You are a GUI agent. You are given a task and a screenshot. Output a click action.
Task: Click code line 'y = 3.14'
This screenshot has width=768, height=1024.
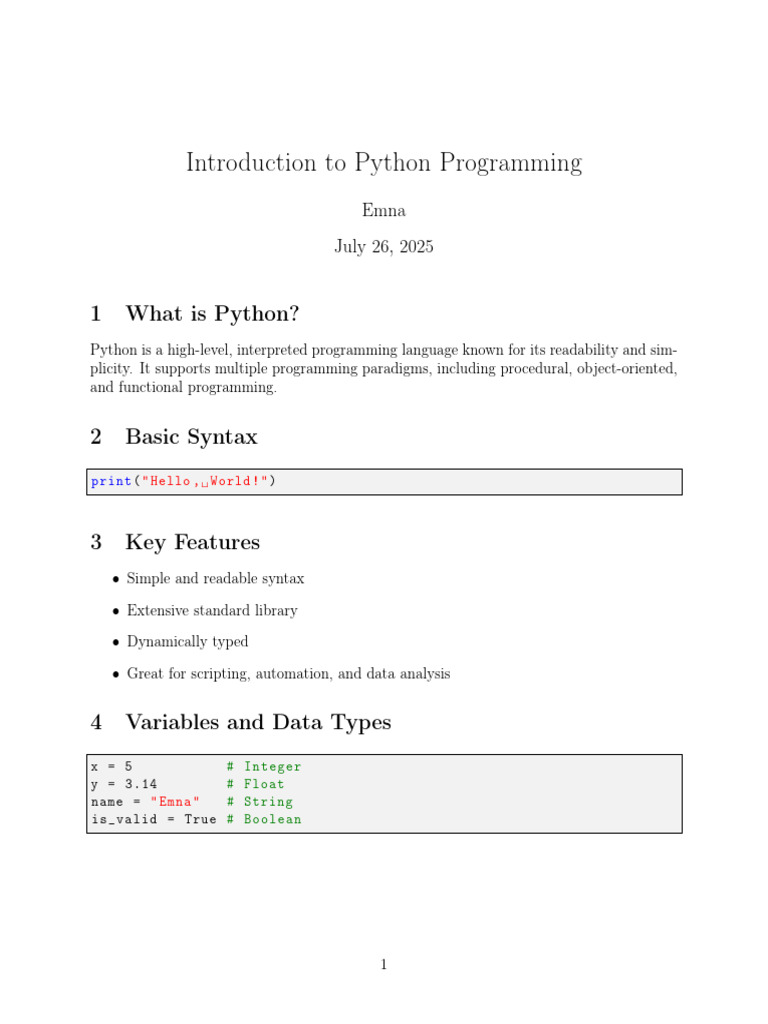pos(124,784)
